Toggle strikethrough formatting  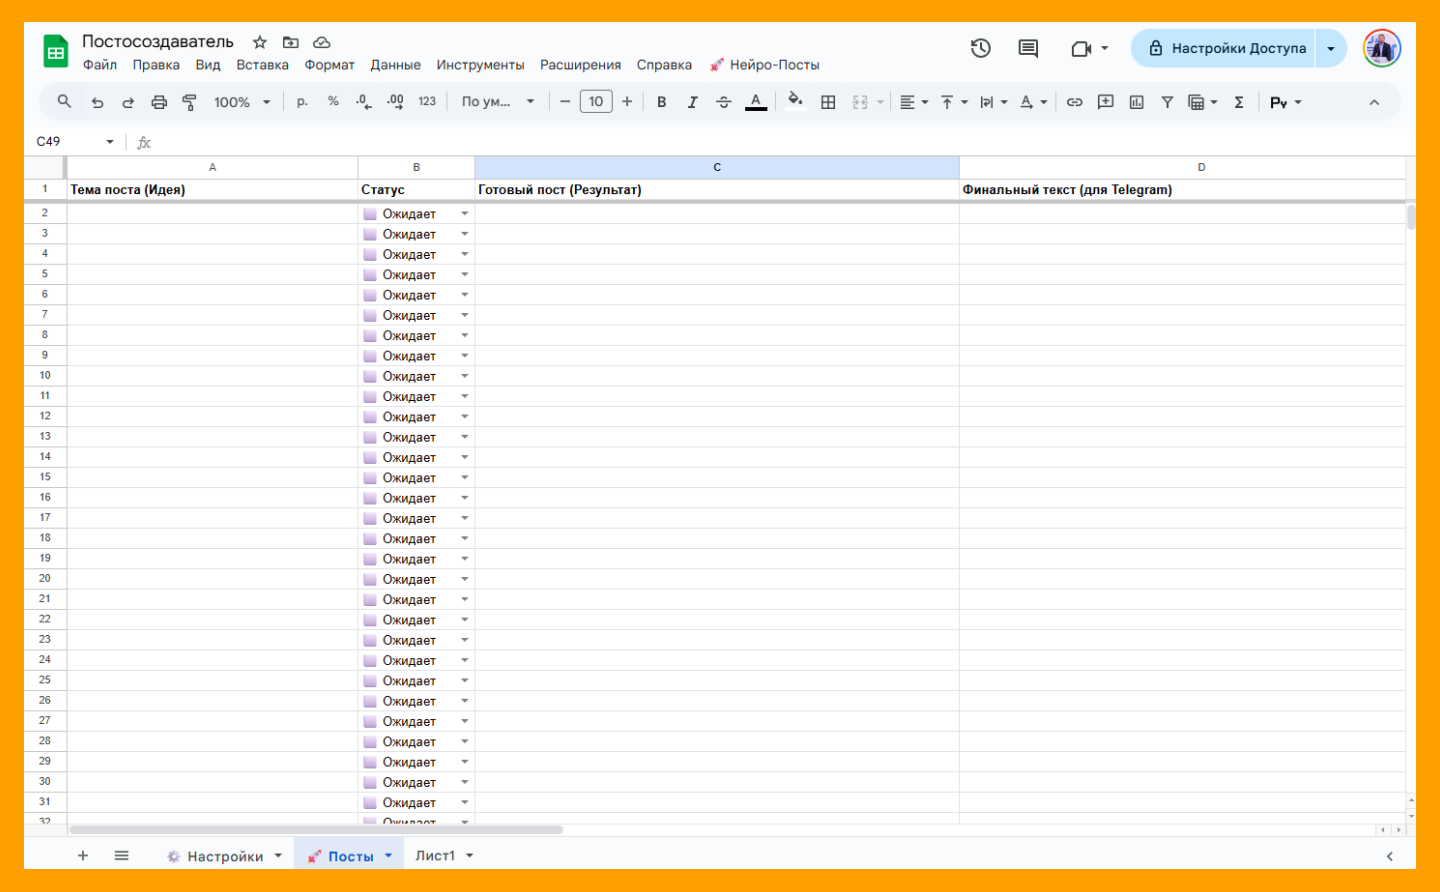pos(724,102)
